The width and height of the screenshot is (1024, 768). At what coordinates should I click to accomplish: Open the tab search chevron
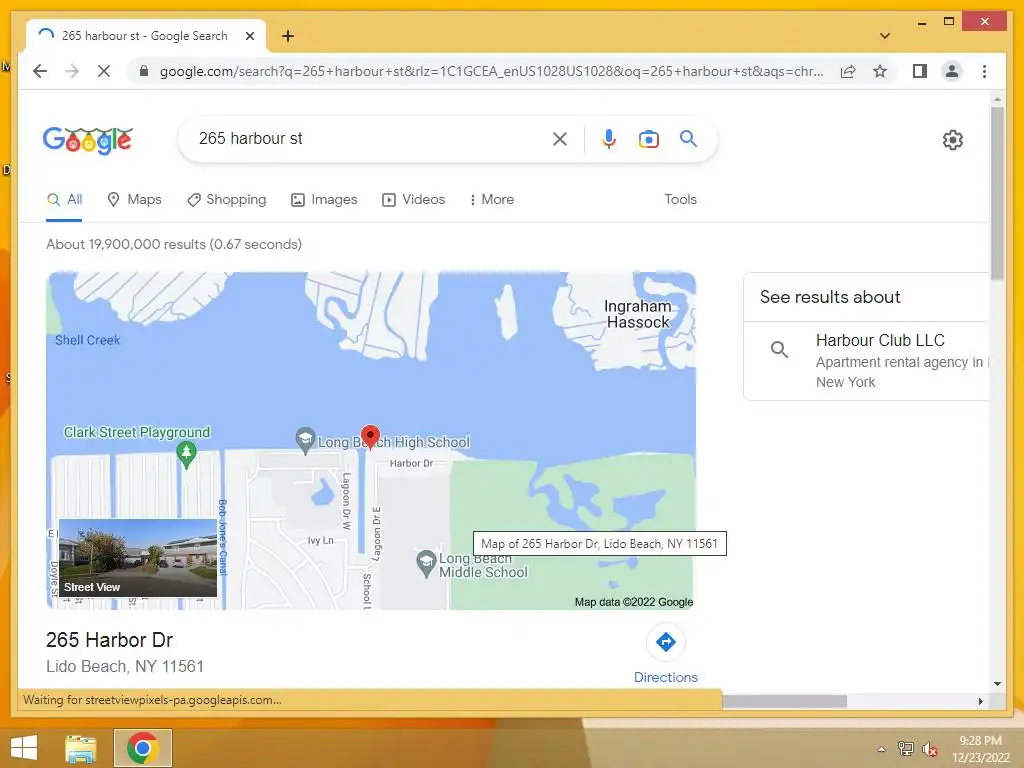point(885,36)
